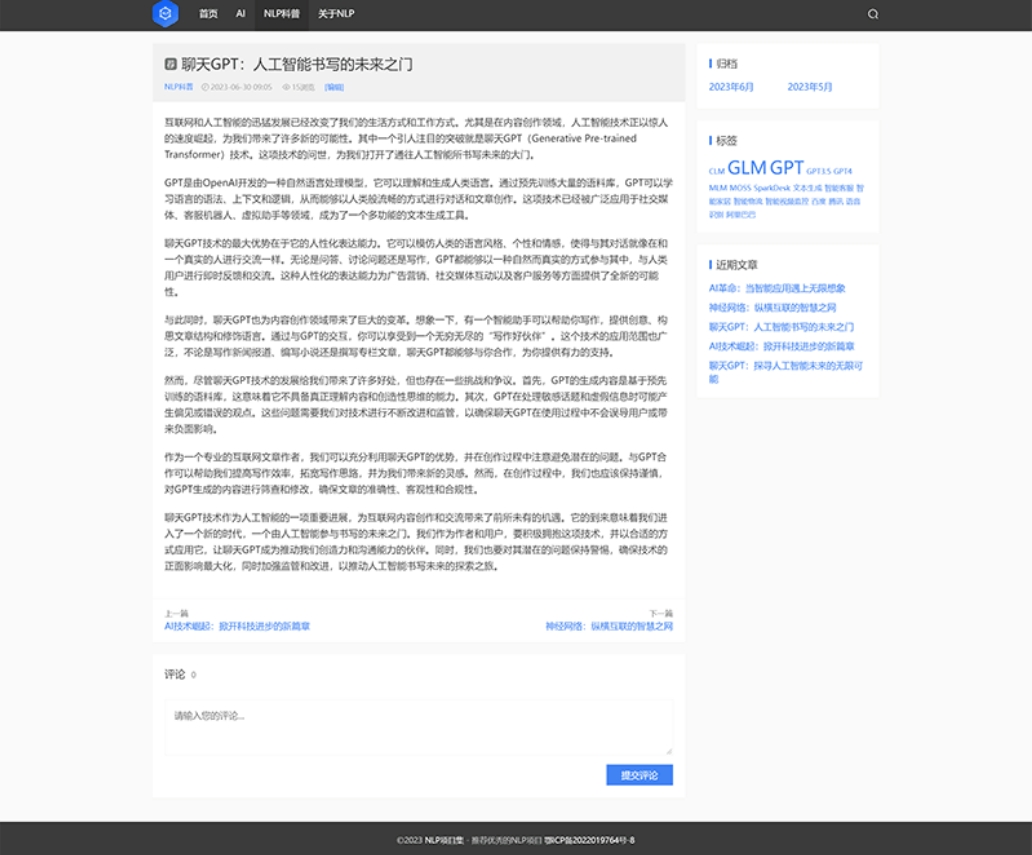The width and height of the screenshot is (1032, 855).
Task: Click the article icon beside the title
Action: [170, 64]
